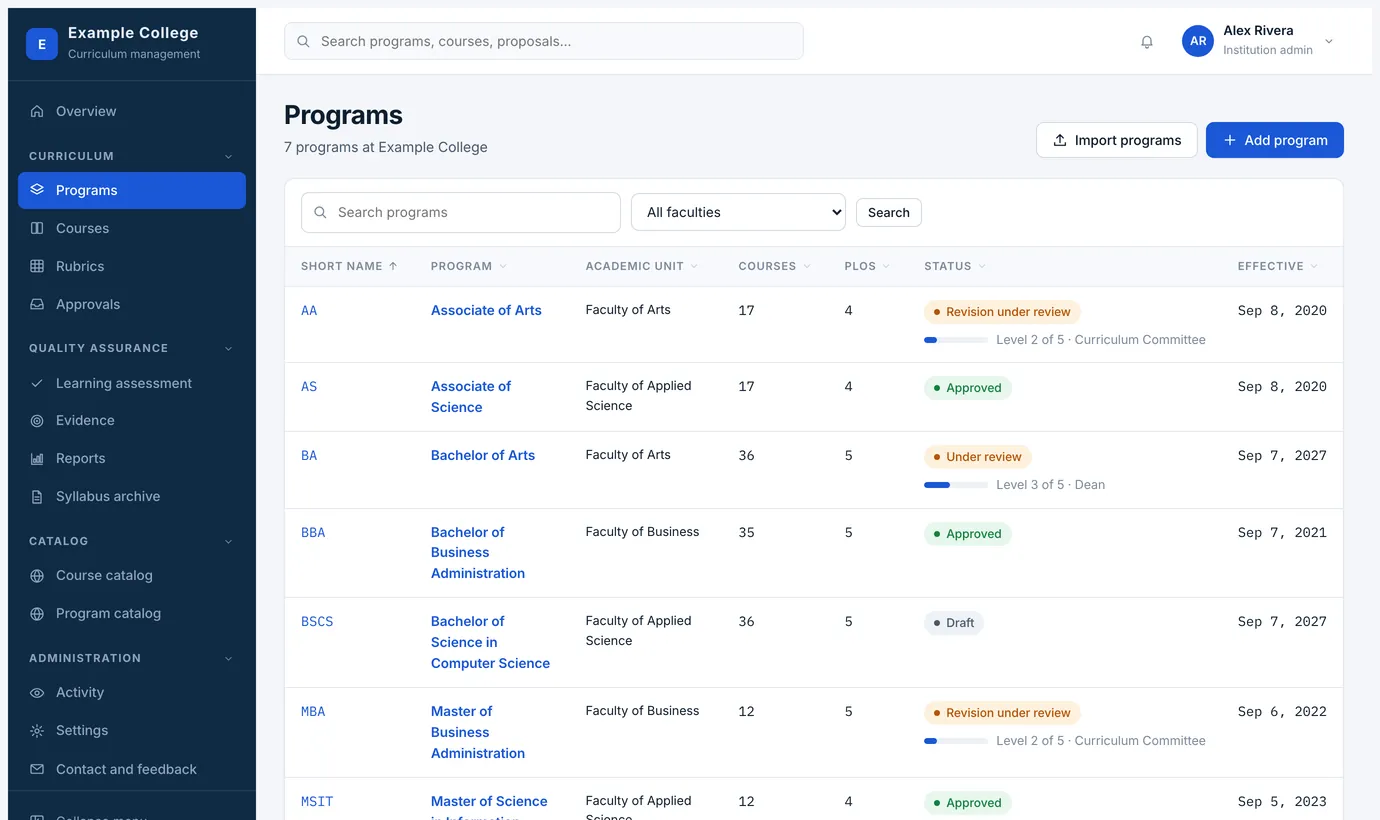Click the Example College logo badge
This screenshot has width=1380, height=820.
[x=42, y=44]
